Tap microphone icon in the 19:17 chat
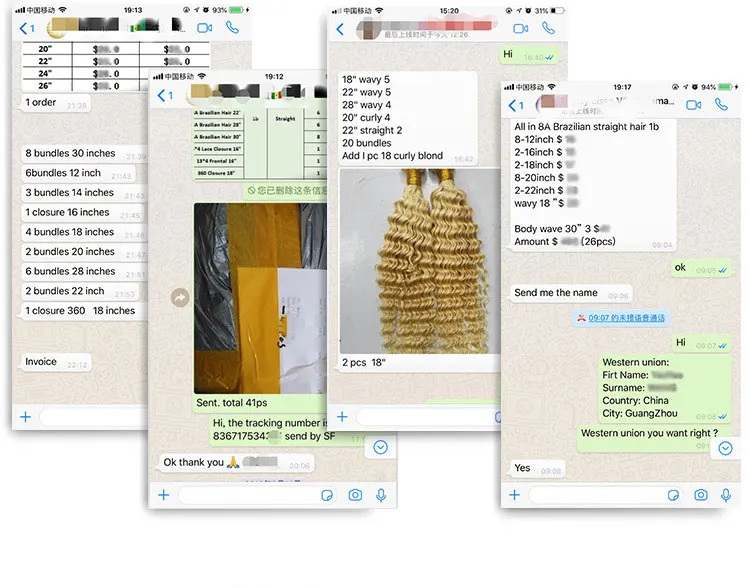The image size is (750, 588). [727, 495]
